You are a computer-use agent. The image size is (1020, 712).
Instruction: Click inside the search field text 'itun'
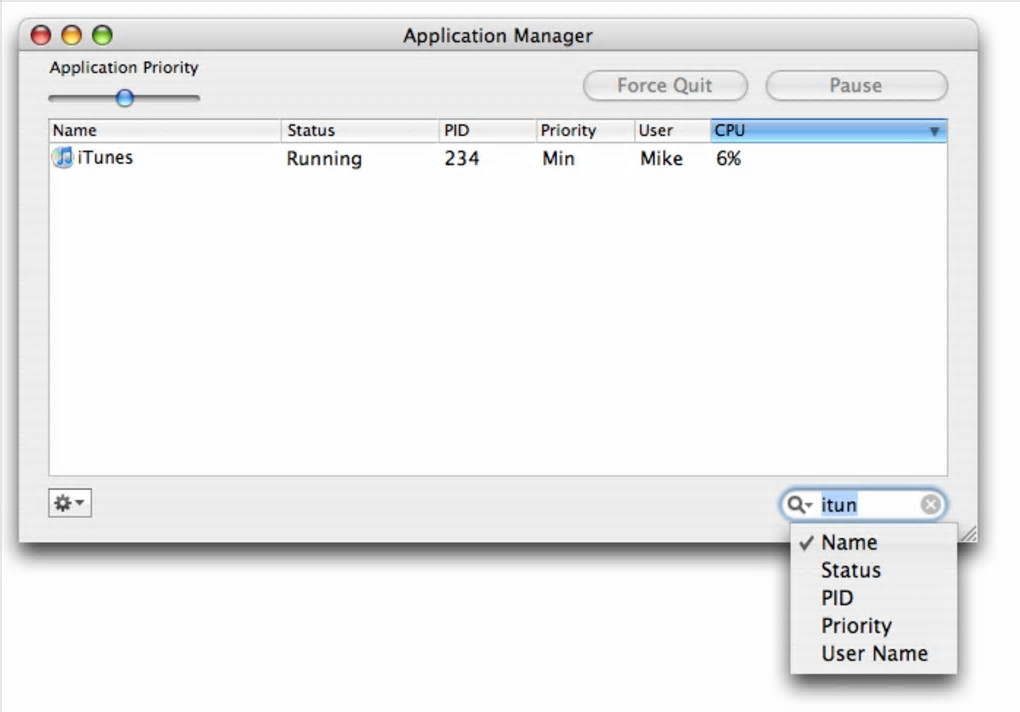point(839,505)
